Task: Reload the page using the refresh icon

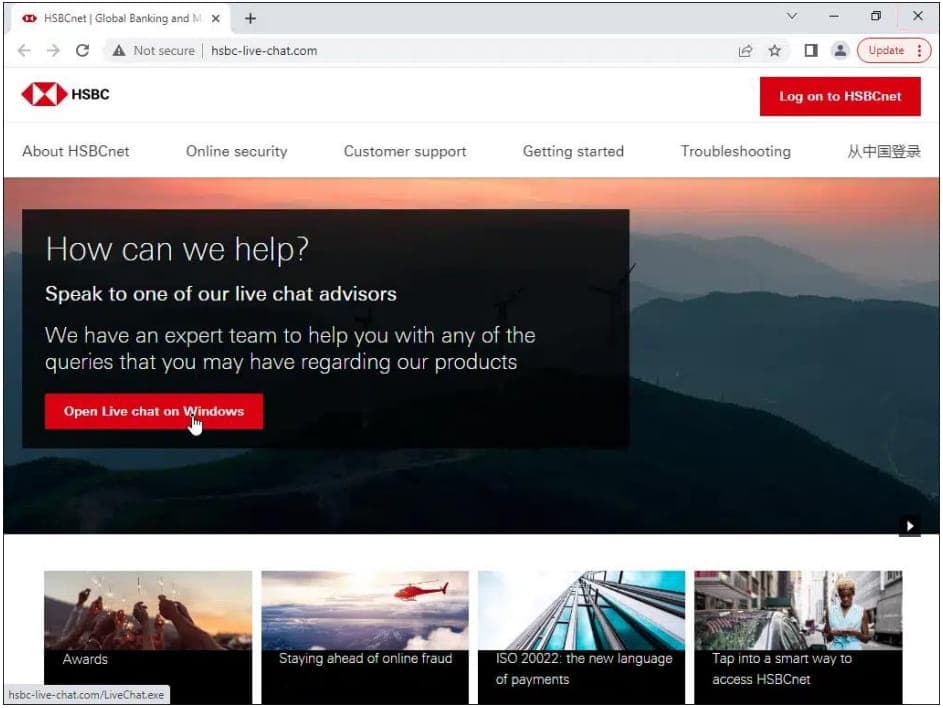Action: coord(83,50)
